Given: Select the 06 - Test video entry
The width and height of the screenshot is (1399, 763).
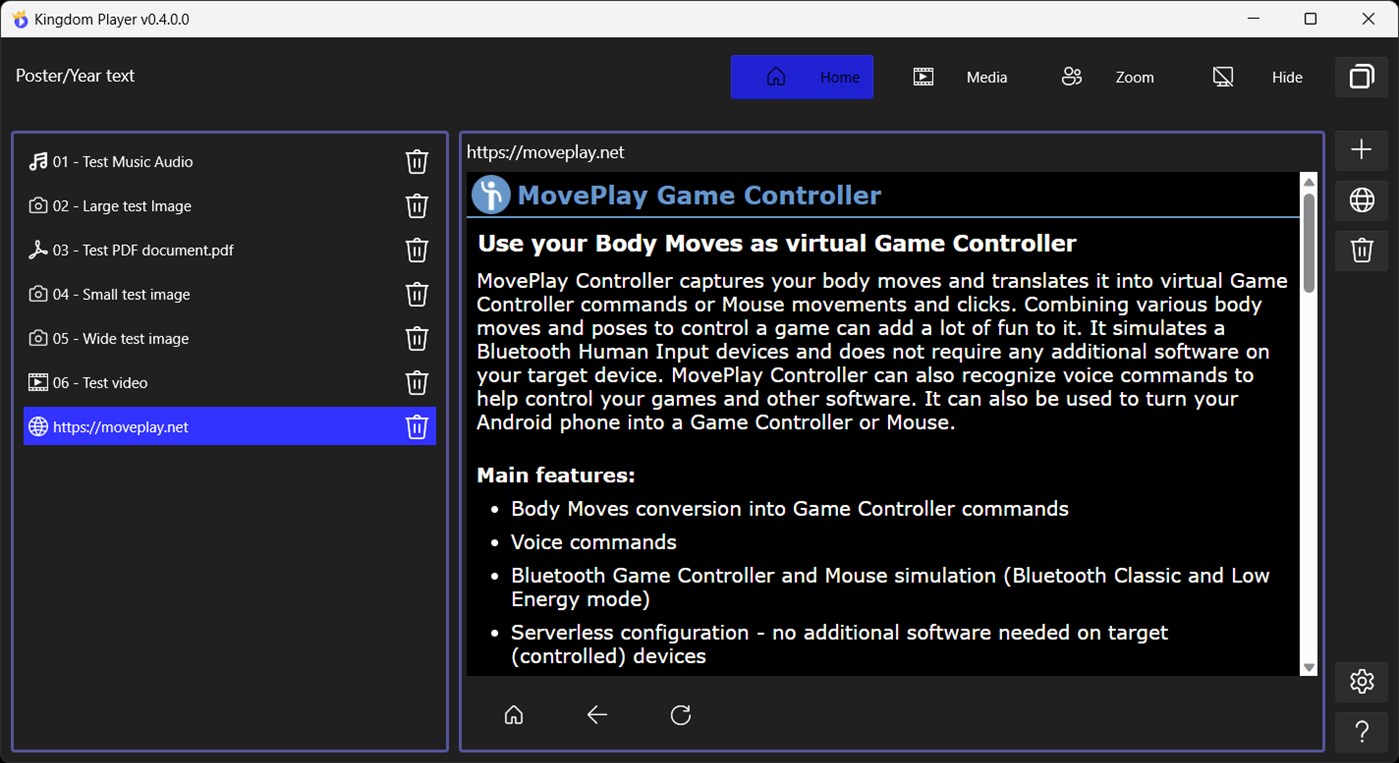Looking at the screenshot, I should tap(230, 382).
